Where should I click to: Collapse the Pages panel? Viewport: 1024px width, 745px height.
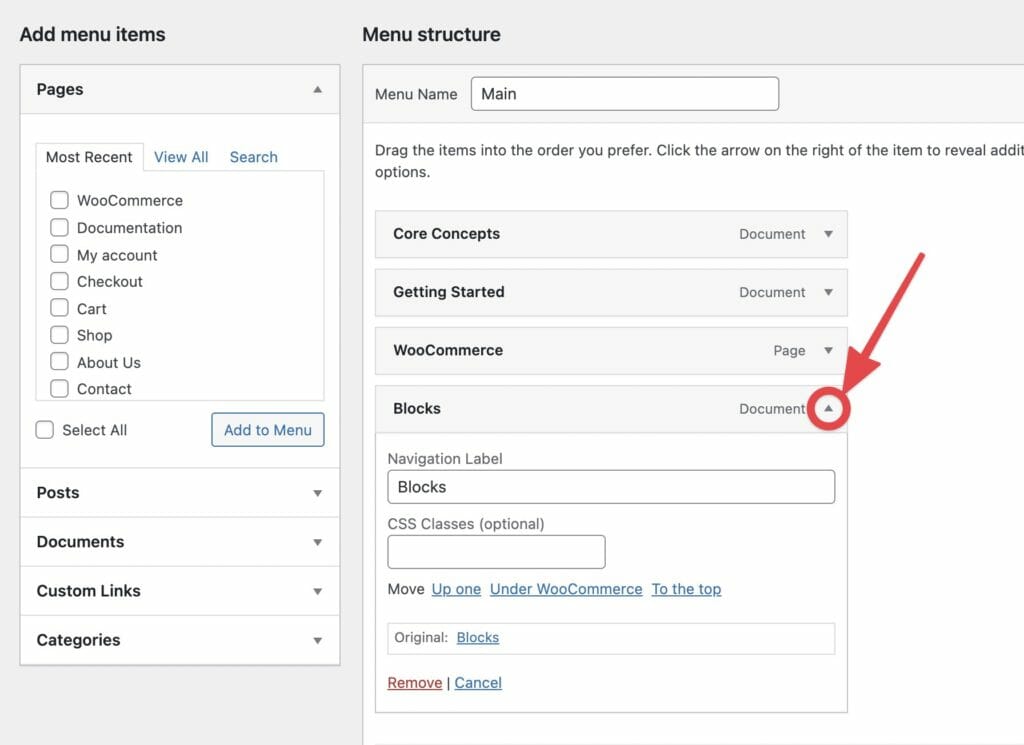tap(317, 89)
